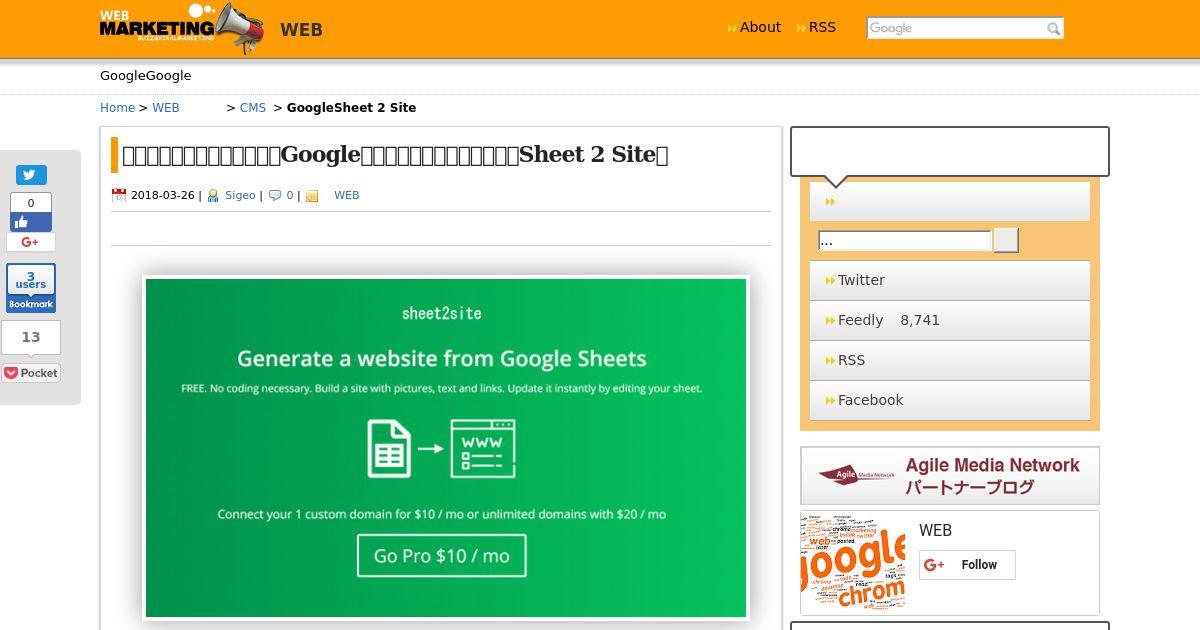This screenshot has height=630, width=1200.
Task: Open the Twitter sidebar item
Action: click(950, 280)
